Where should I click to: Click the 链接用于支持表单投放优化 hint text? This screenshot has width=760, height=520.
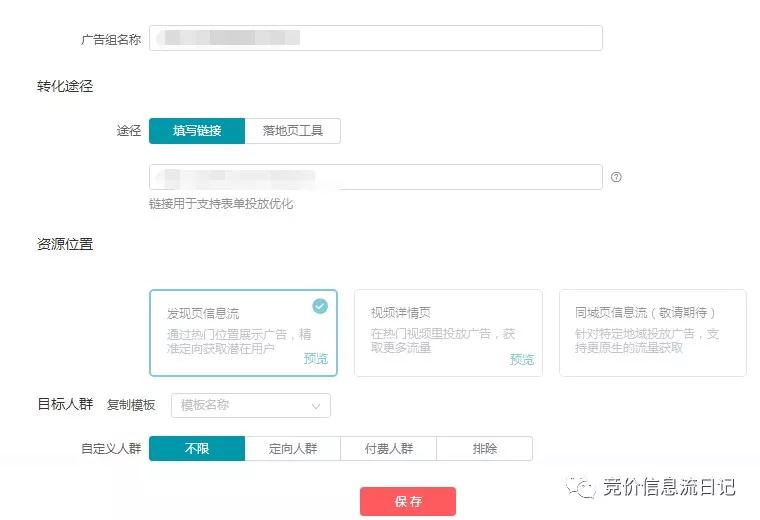221,204
